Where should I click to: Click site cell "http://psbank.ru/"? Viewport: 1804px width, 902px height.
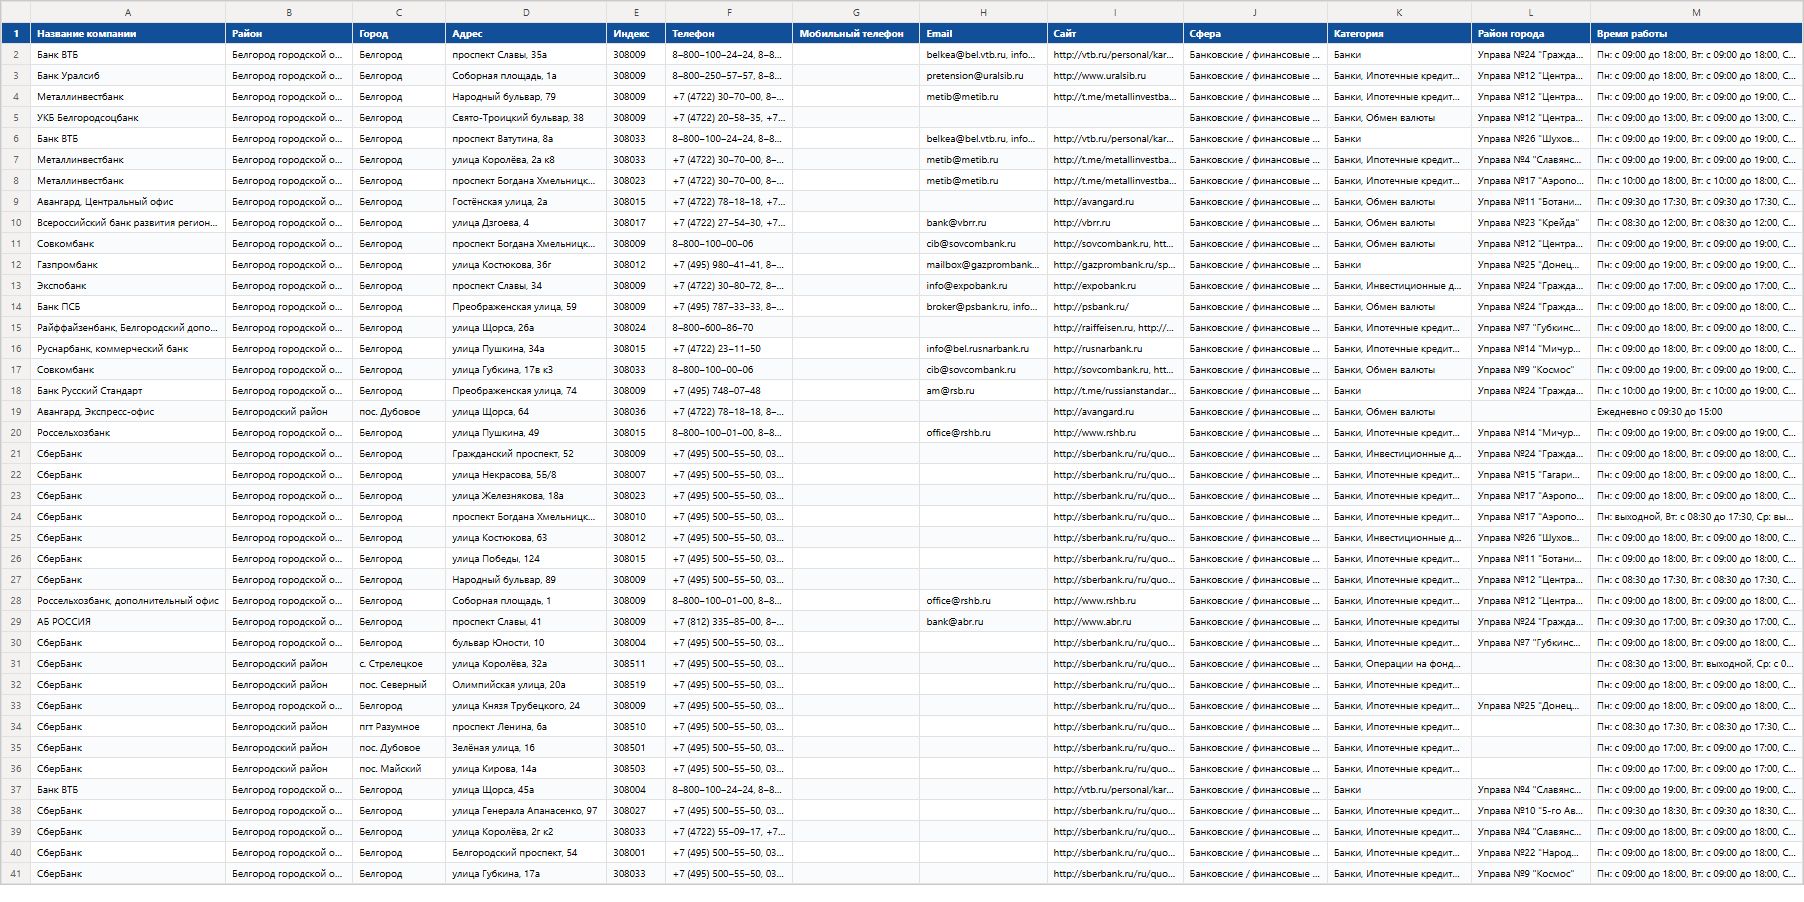click(1115, 307)
